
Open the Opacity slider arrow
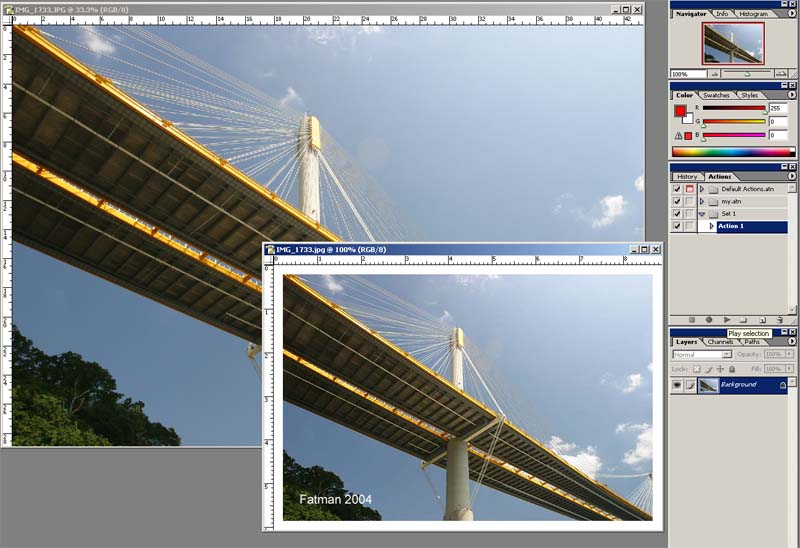(789, 354)
